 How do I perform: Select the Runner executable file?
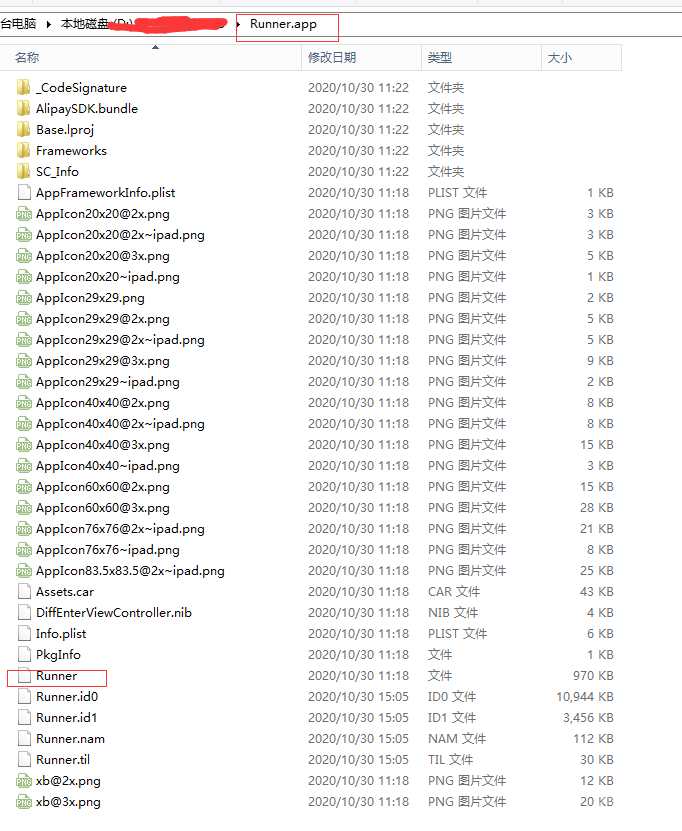(57, 676)
